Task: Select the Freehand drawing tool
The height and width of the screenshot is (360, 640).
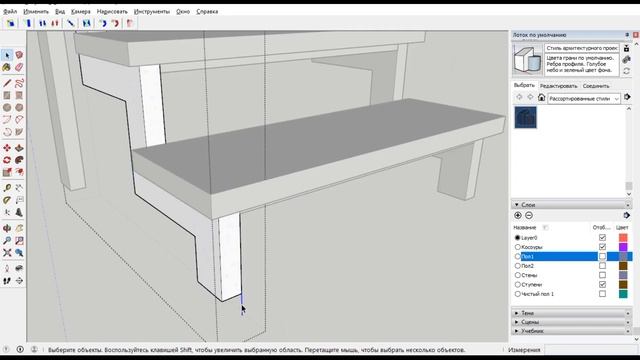Action: (19, 83)
